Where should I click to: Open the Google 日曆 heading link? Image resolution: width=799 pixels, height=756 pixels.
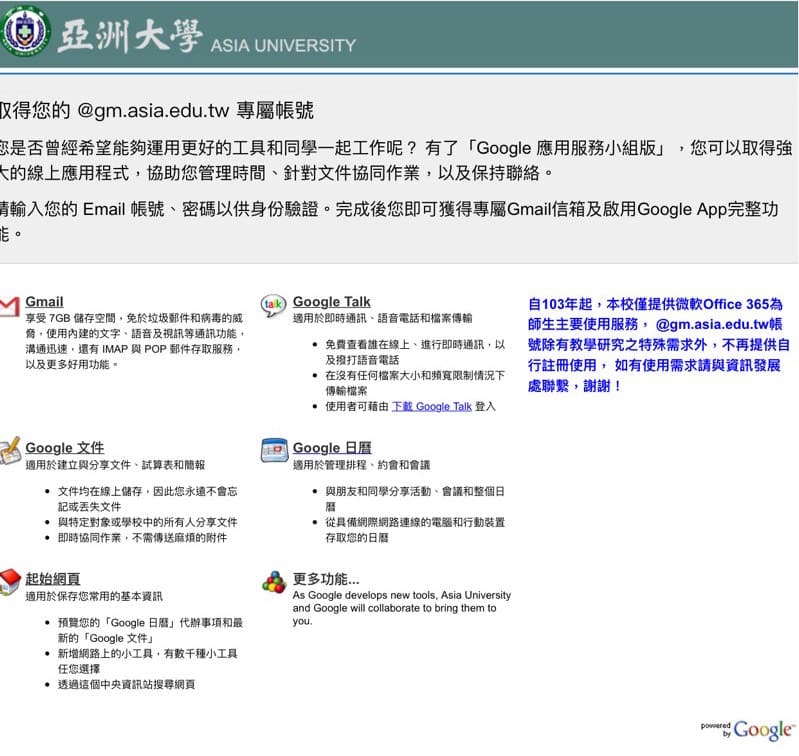(x=332, y=448)
